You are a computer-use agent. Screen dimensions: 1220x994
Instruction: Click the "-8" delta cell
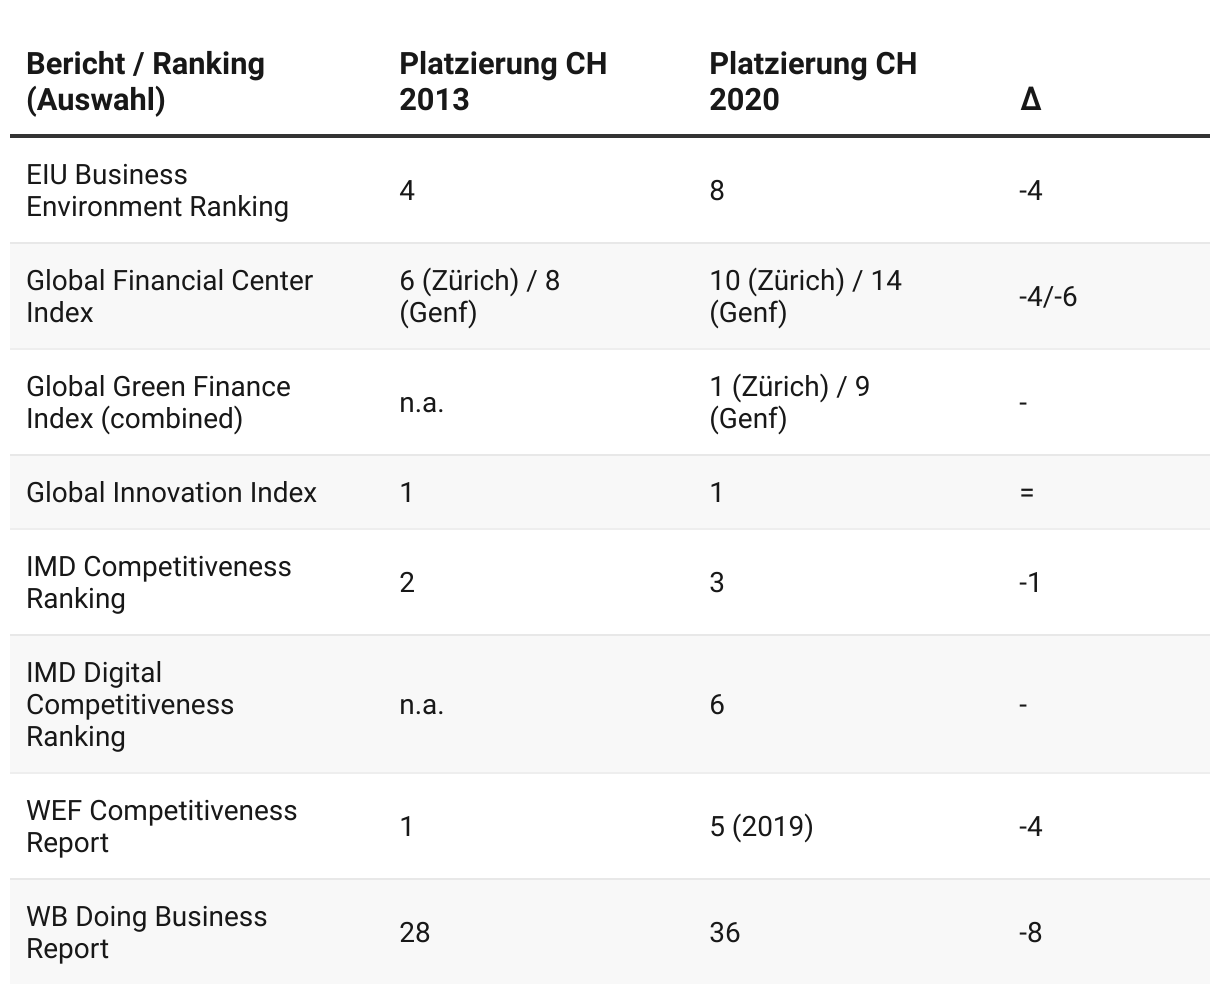1029,932
